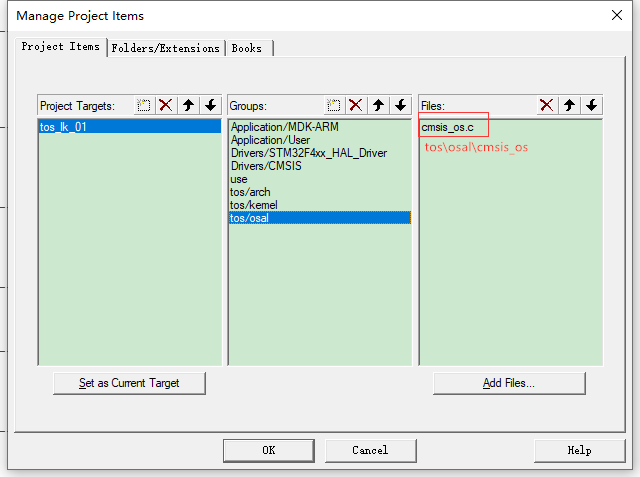Select the tos/osal group
This screenshot has width=640, height=477.
tap(320, 218)
